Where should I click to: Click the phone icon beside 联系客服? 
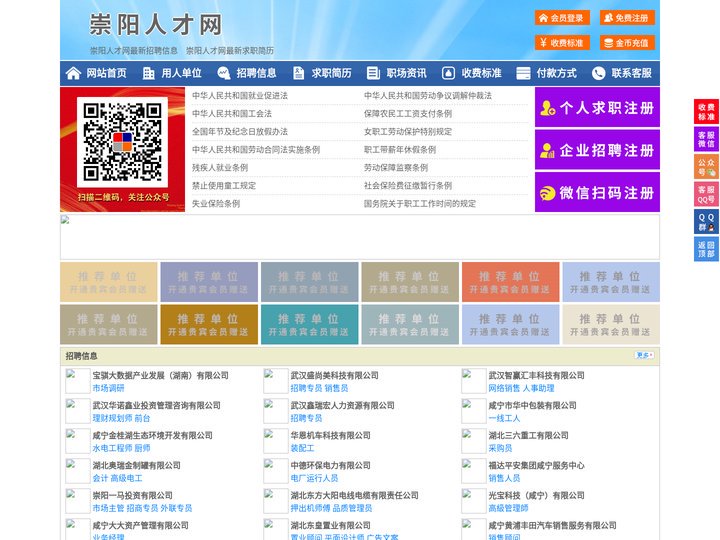(598, 73)
